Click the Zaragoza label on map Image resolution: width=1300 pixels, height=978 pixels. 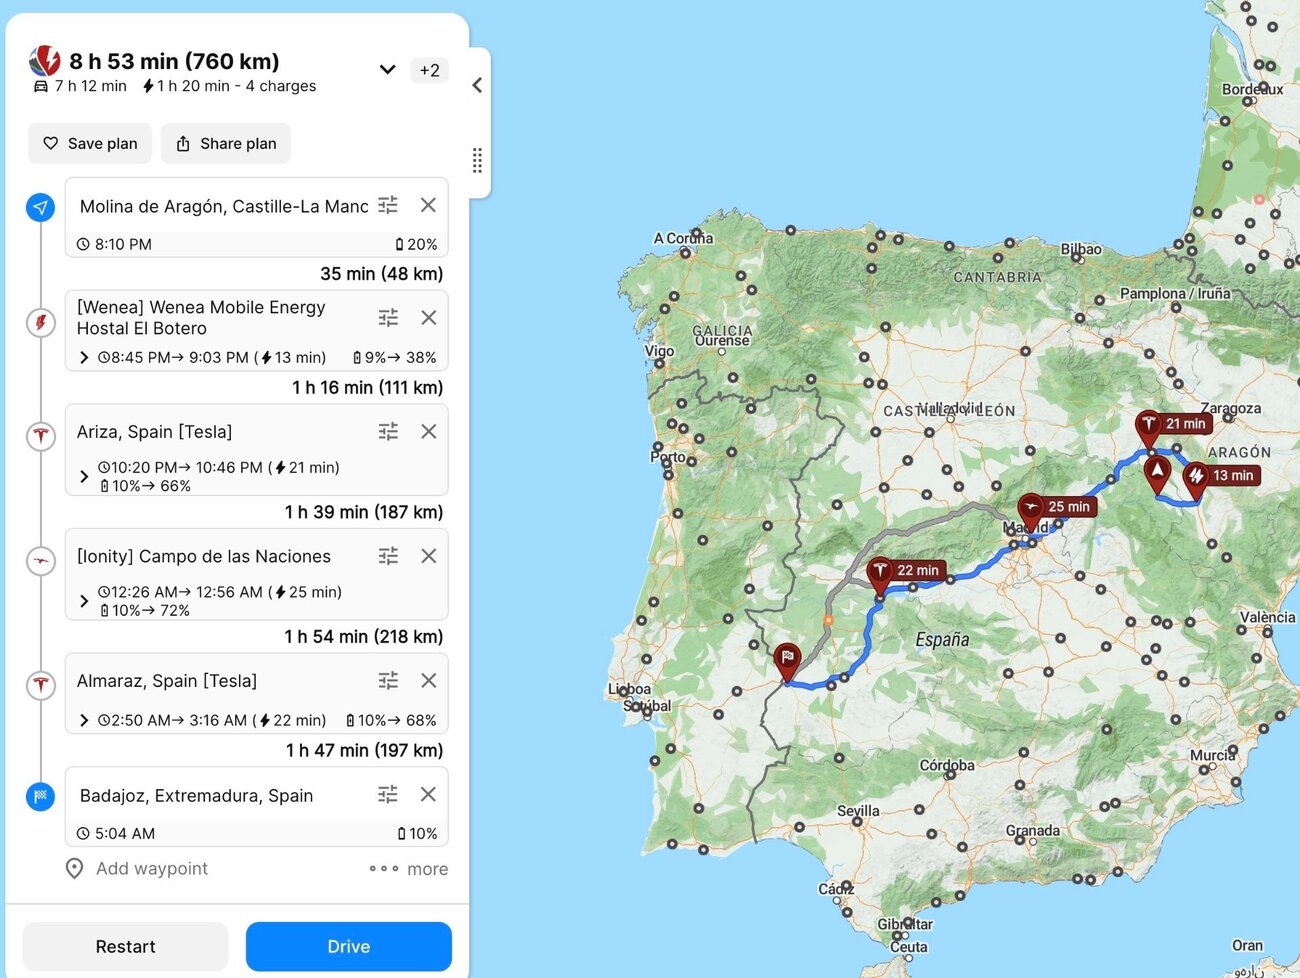[x=1231, y=408]
